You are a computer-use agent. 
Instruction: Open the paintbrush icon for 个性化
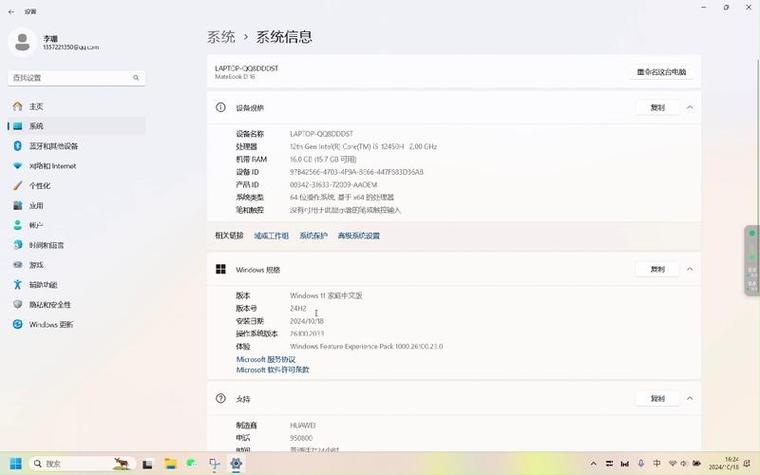coord(17,186)
